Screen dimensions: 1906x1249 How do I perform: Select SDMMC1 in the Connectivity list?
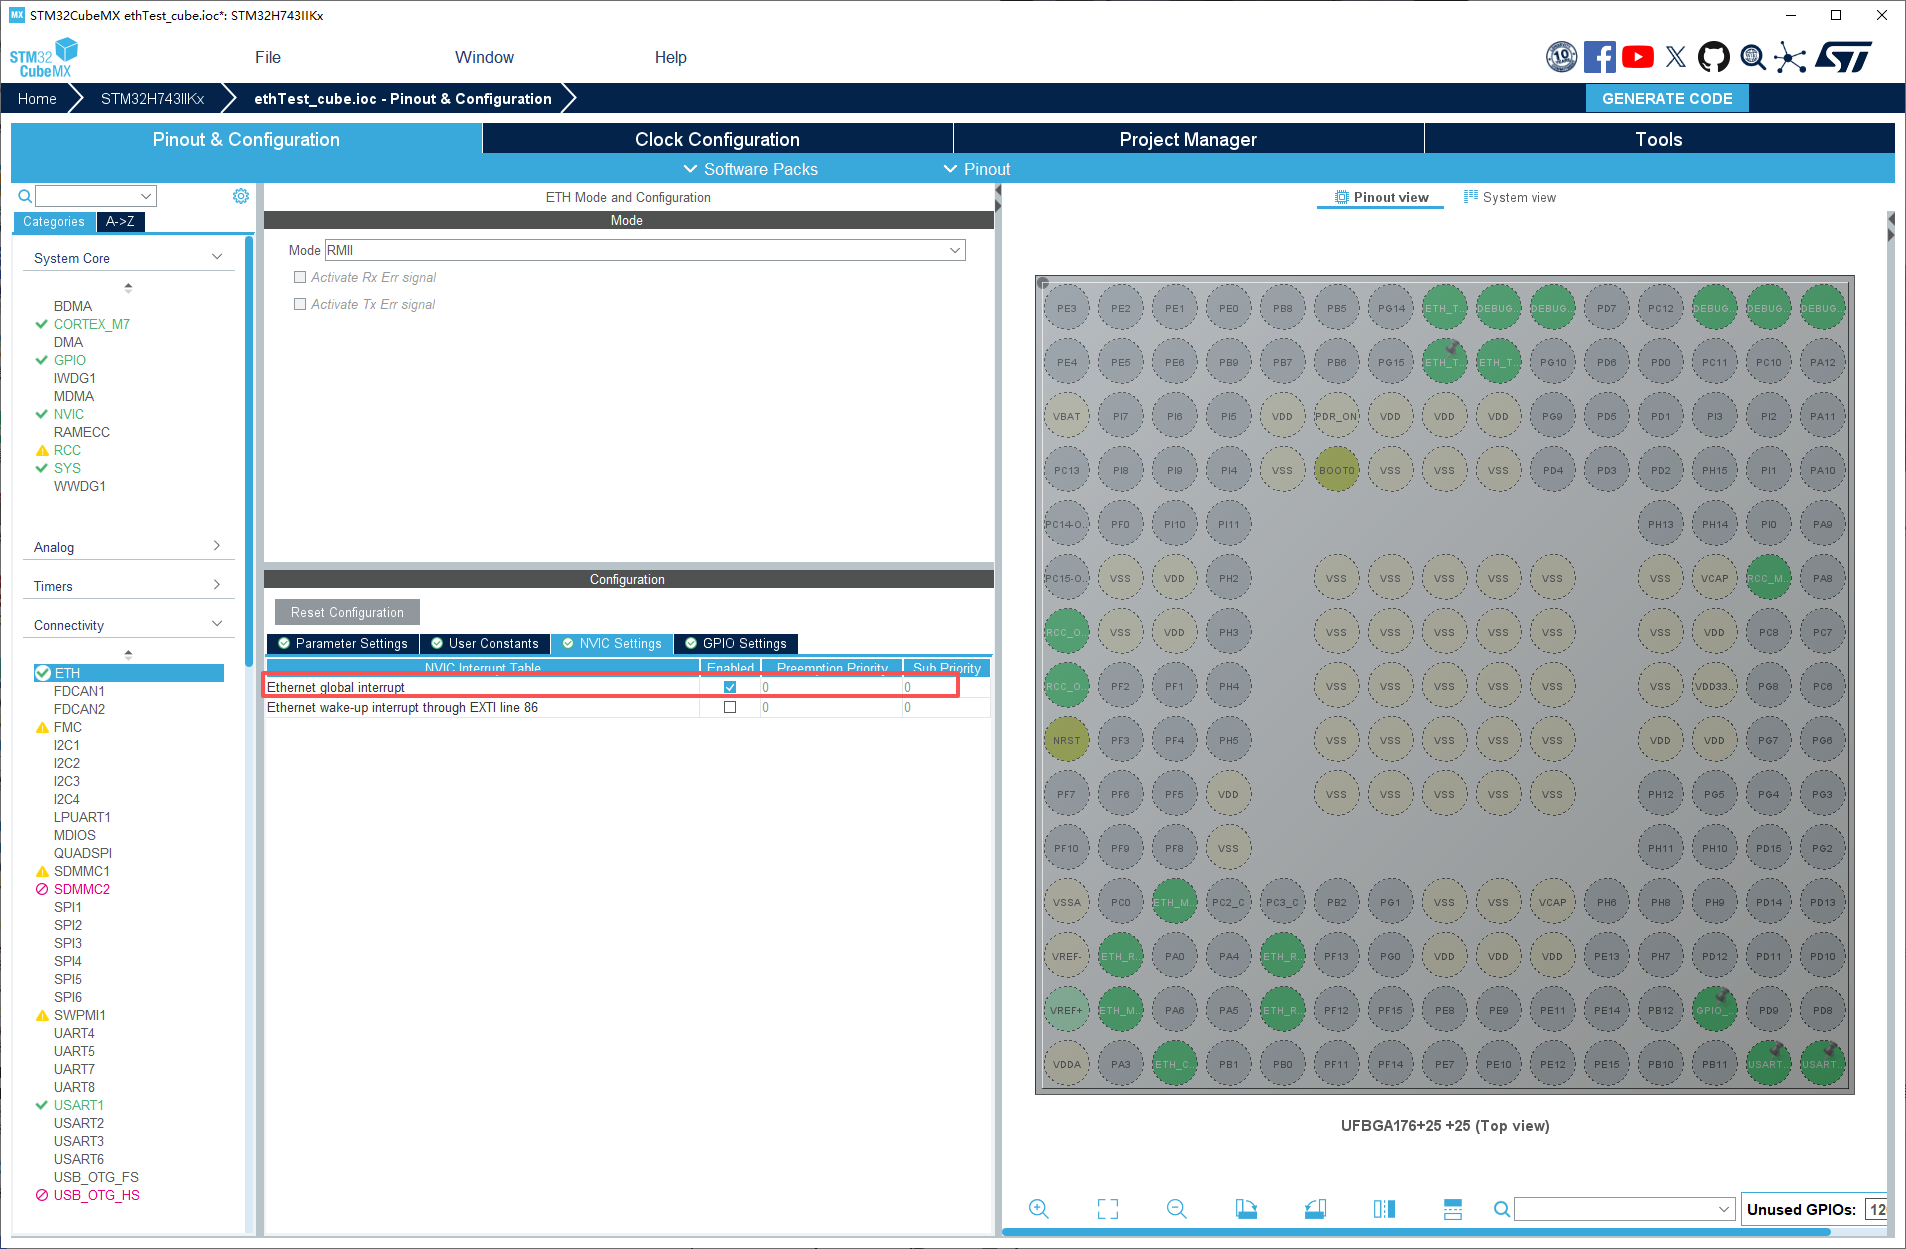(x=81, y=871)
